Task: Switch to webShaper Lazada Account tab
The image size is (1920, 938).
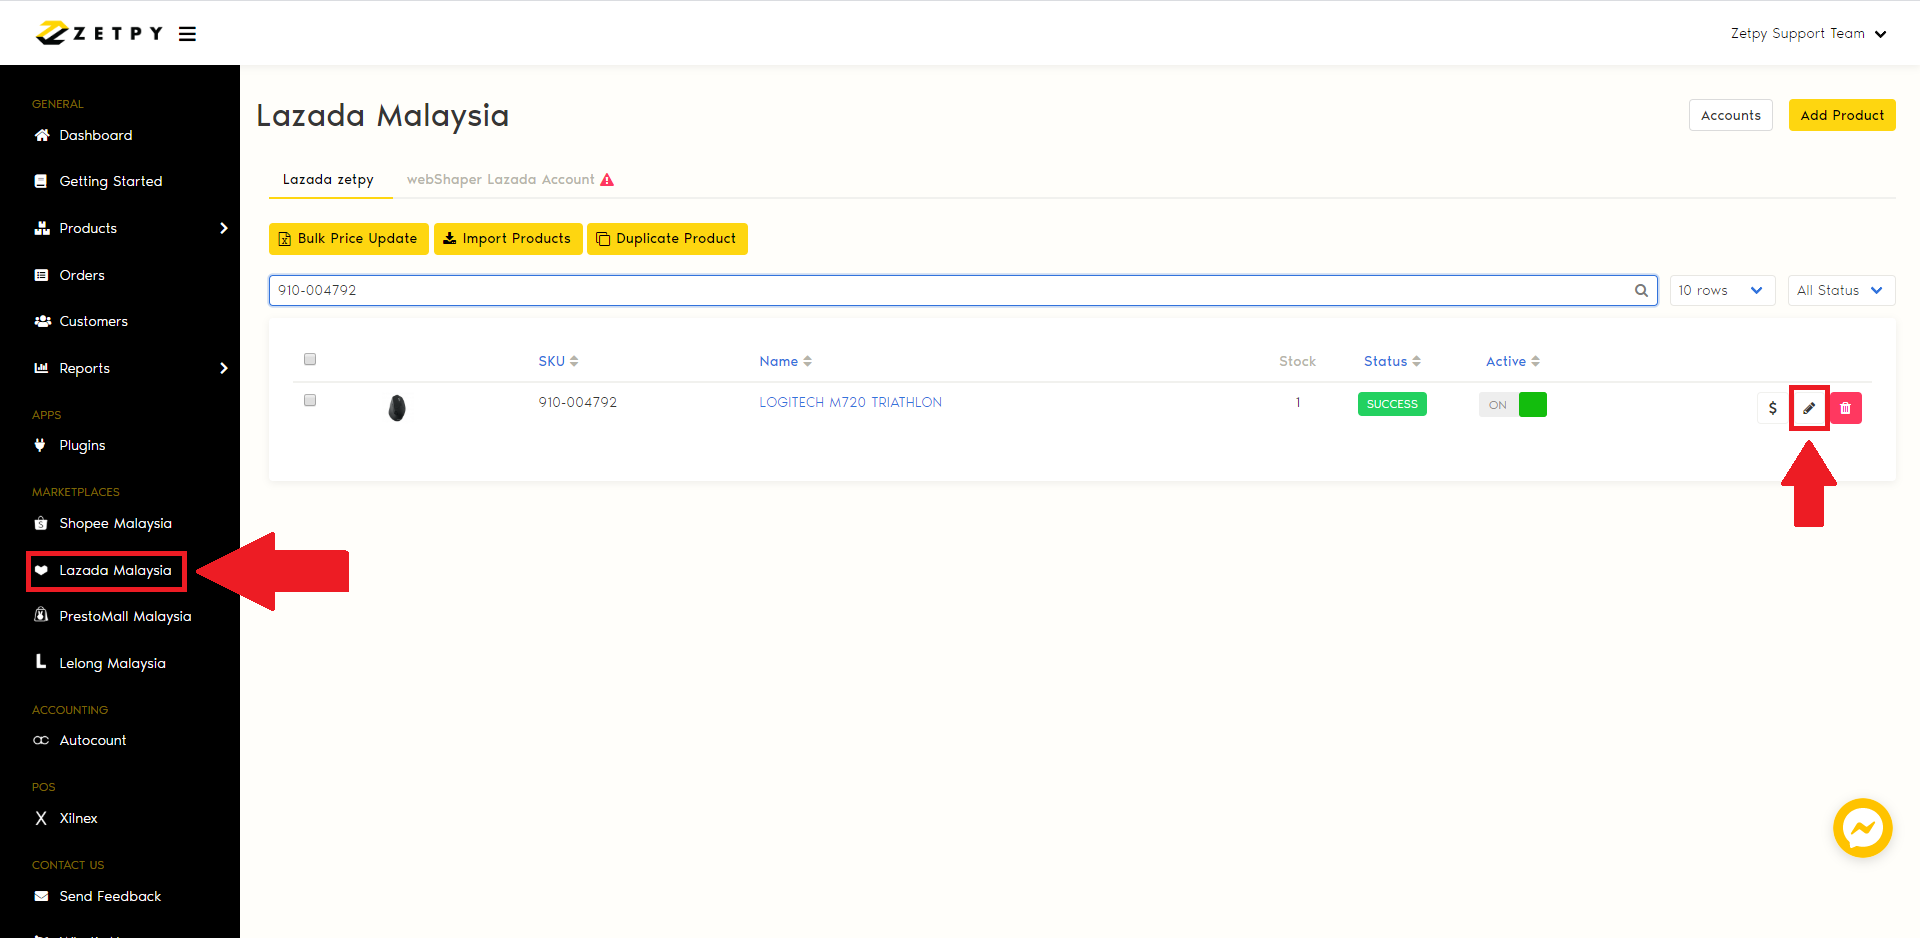Action: [500, 180]
